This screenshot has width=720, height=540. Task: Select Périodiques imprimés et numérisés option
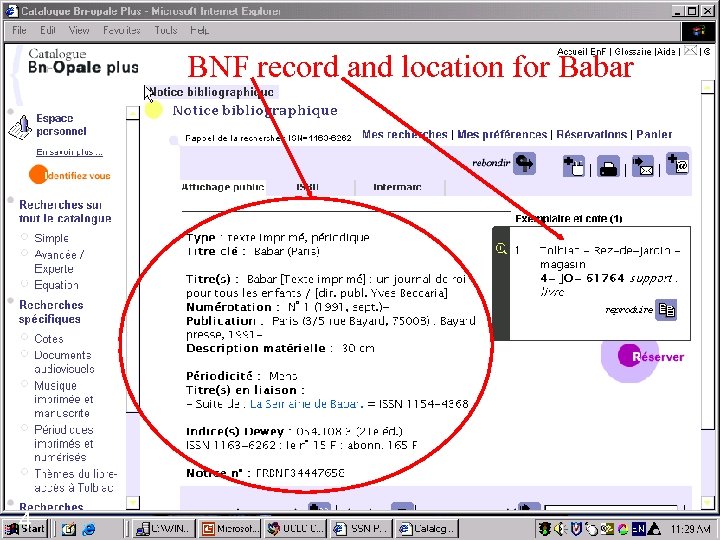(25, 428)
